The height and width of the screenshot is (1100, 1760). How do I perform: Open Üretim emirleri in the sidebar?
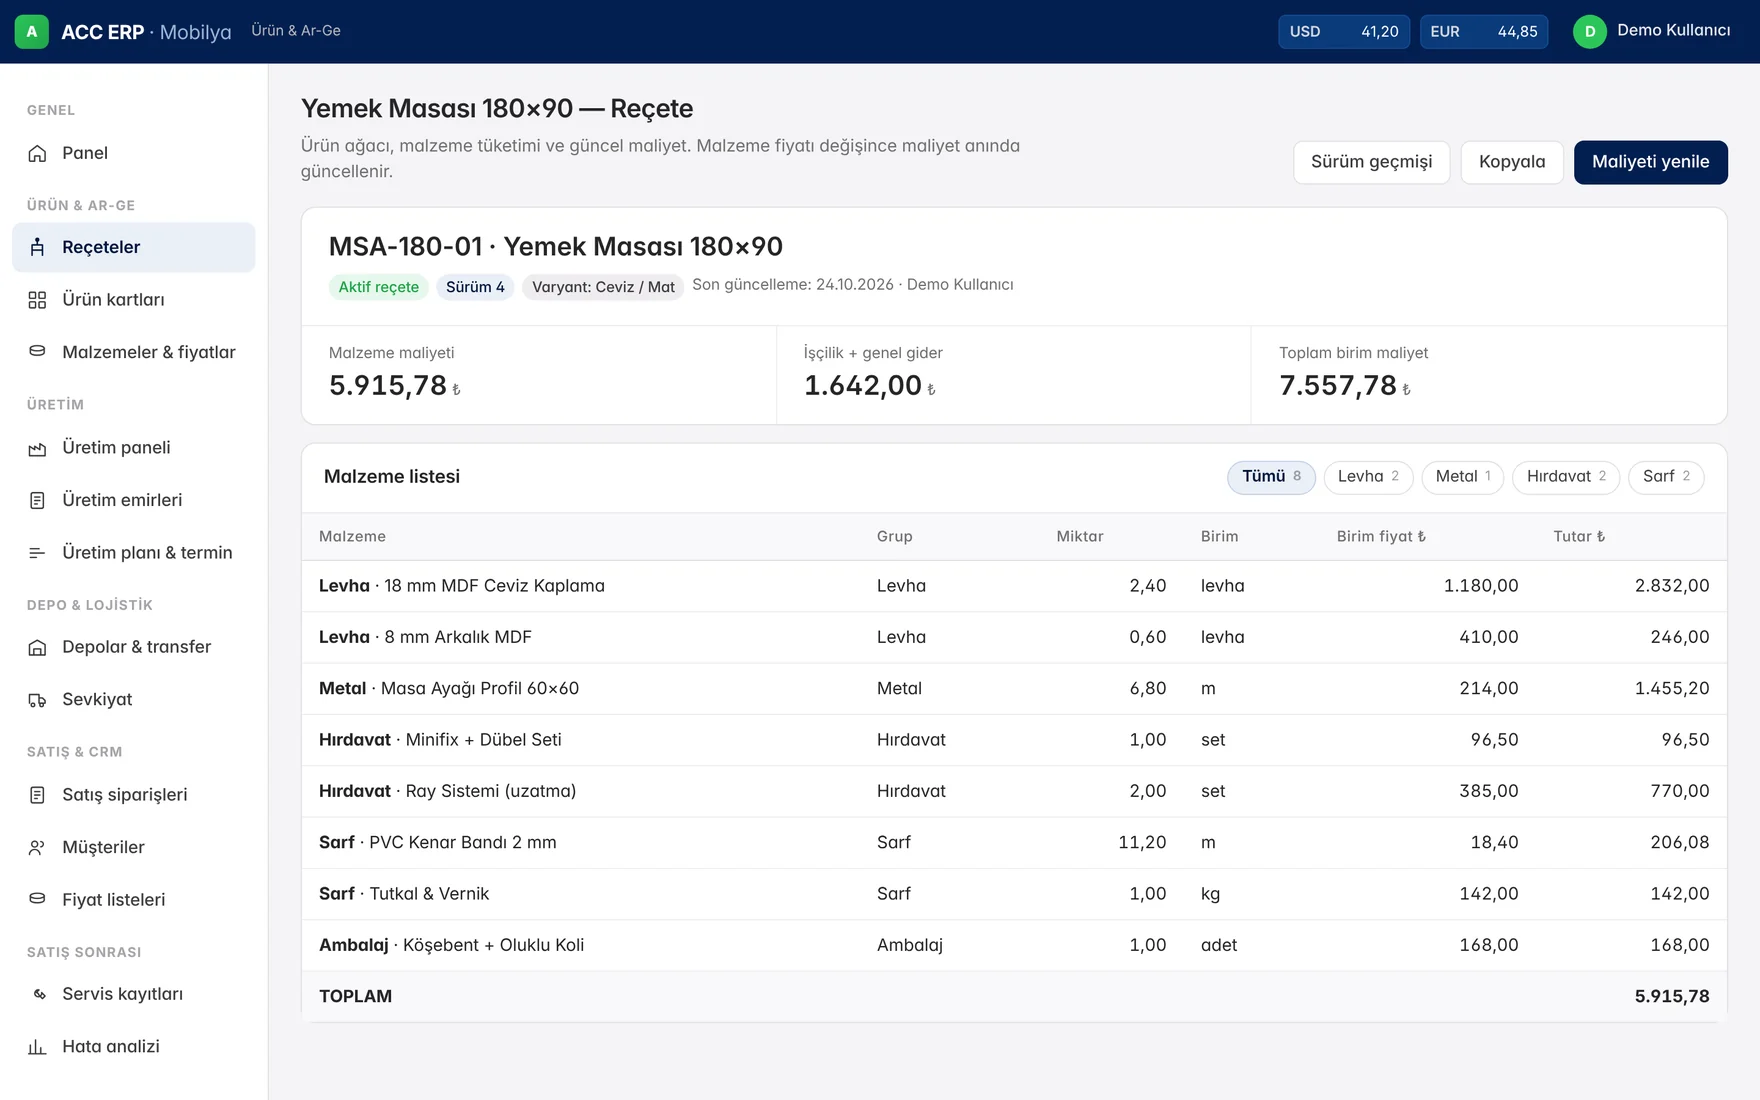(x=134, y=500)
